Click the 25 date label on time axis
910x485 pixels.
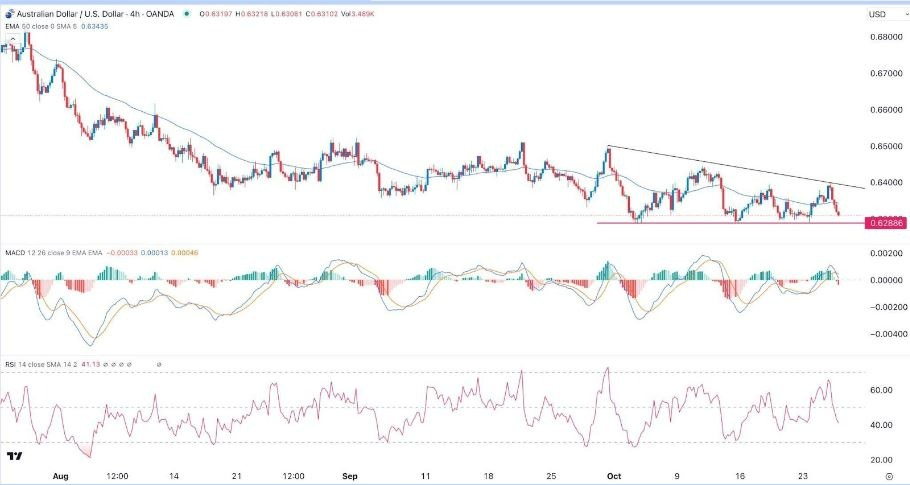(x=551, y=476)
